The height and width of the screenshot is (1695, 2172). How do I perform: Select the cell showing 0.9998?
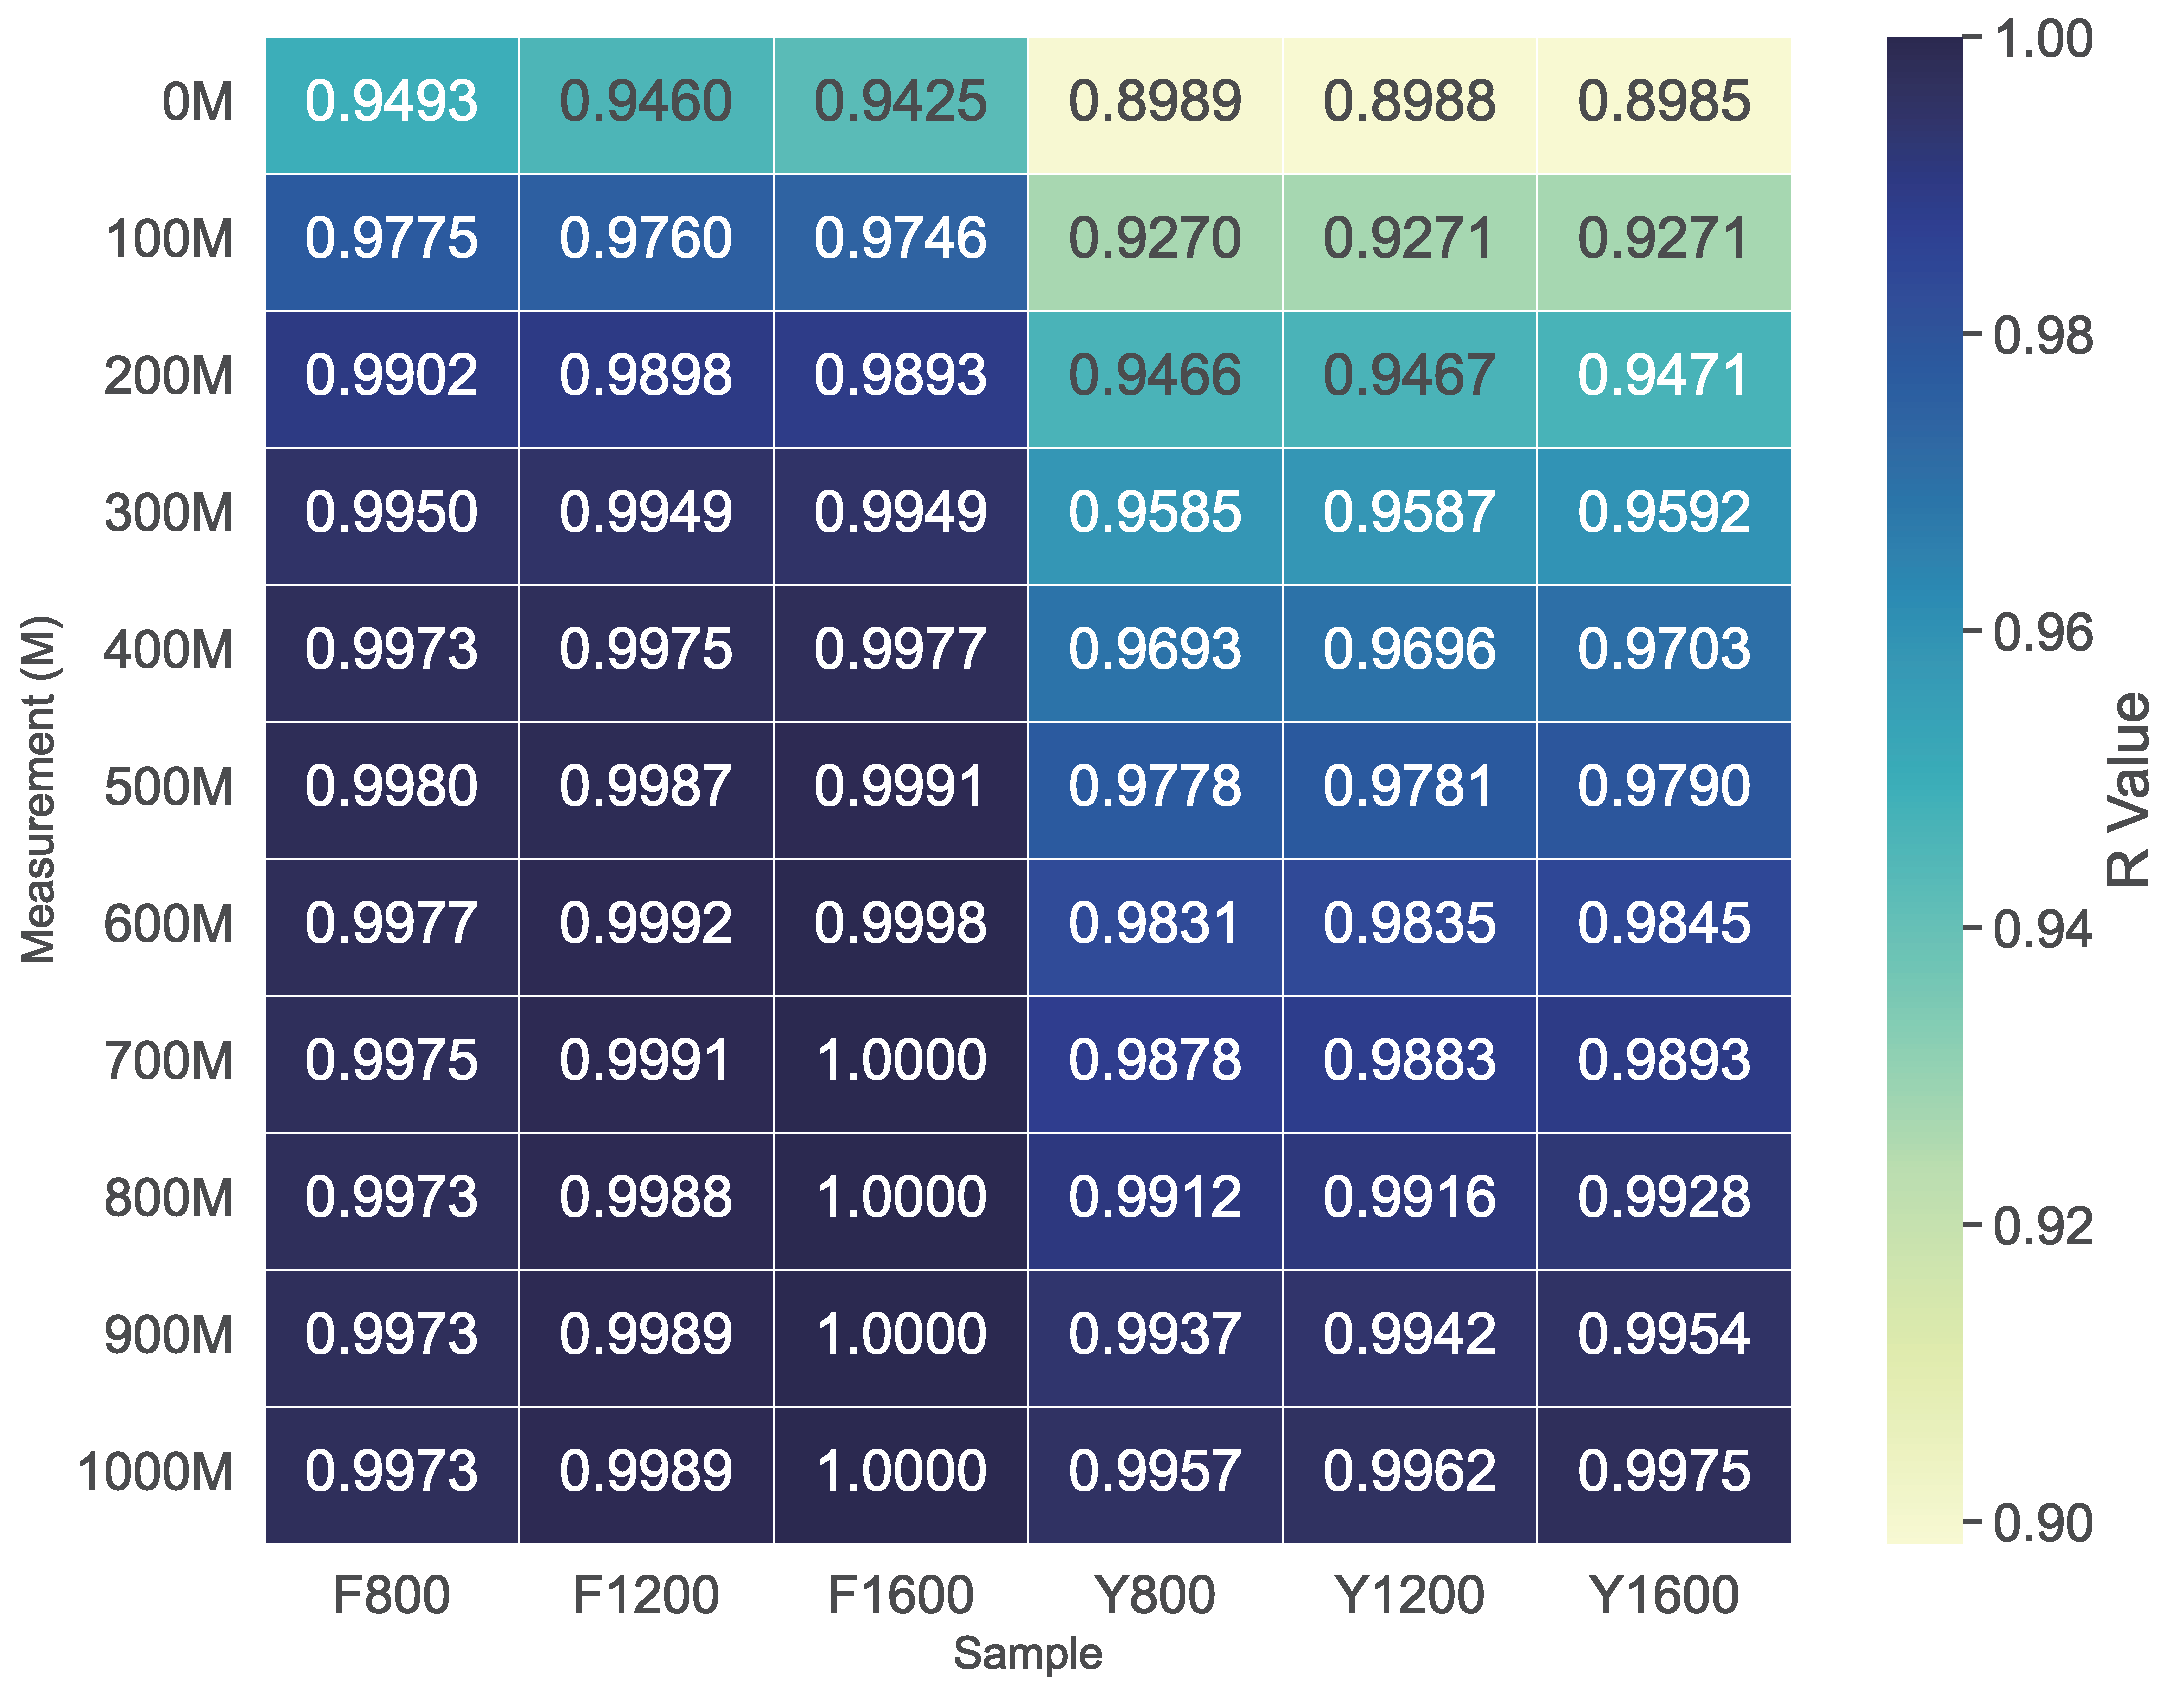900,925
